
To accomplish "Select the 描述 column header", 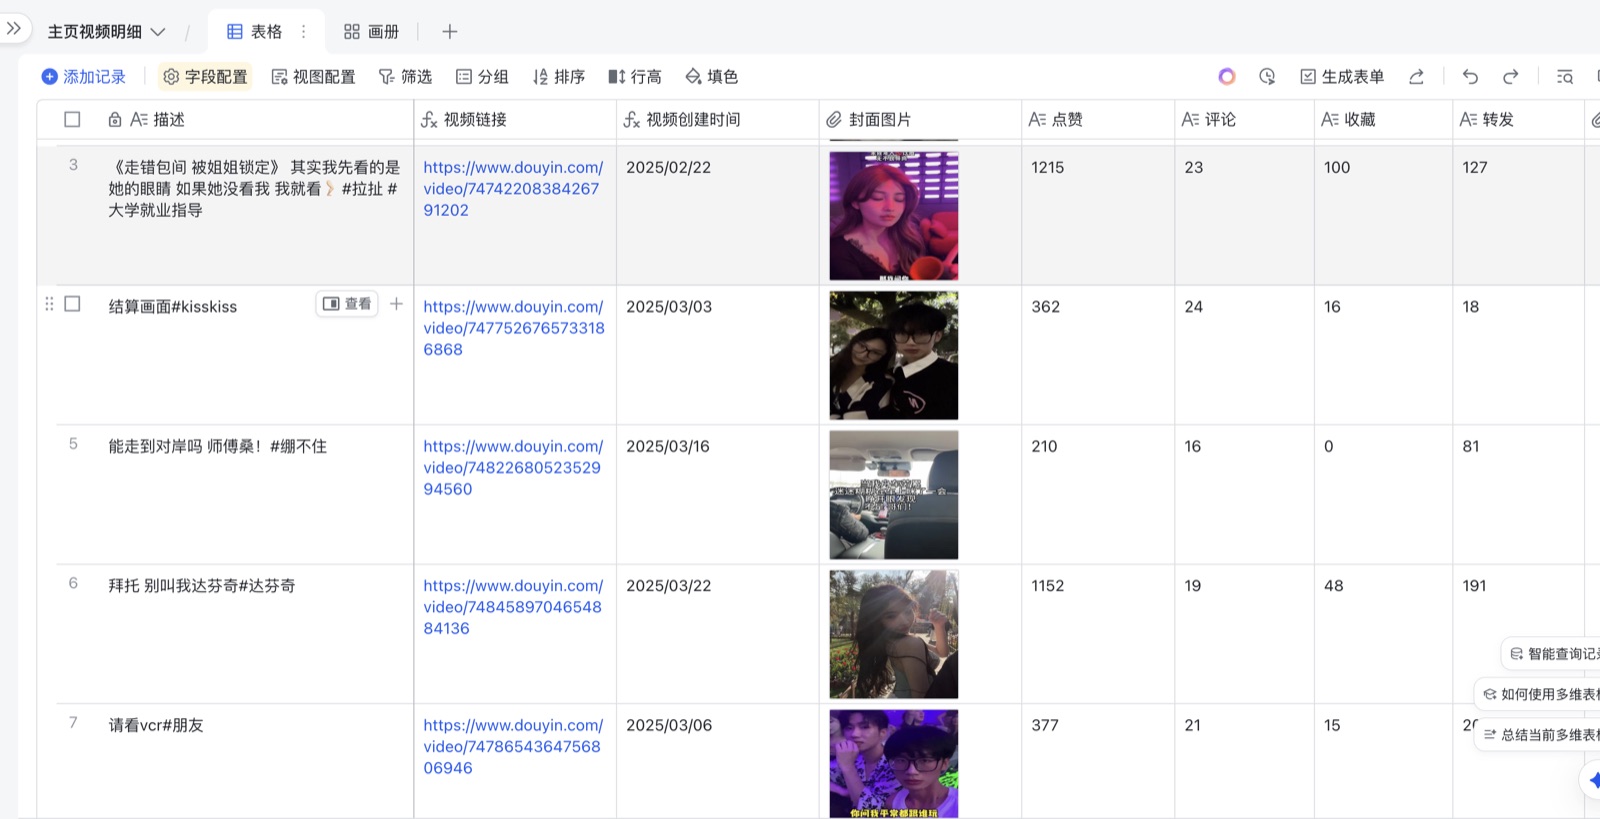I will click(x=225, y=120).
